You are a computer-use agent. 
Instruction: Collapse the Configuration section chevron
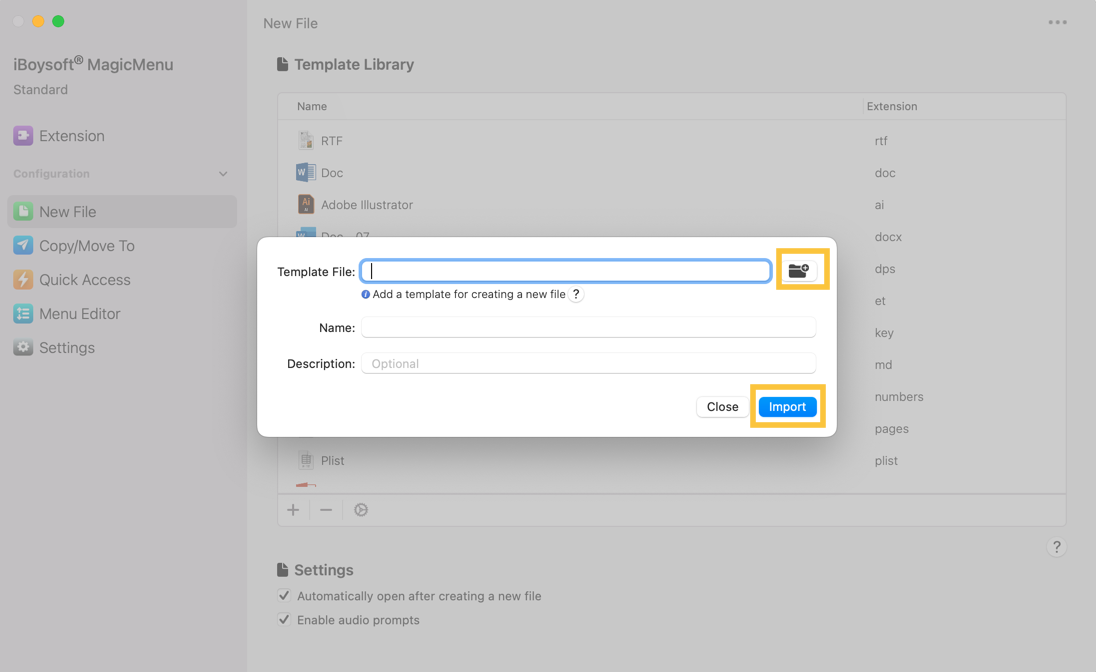click(x=223, y=174)
